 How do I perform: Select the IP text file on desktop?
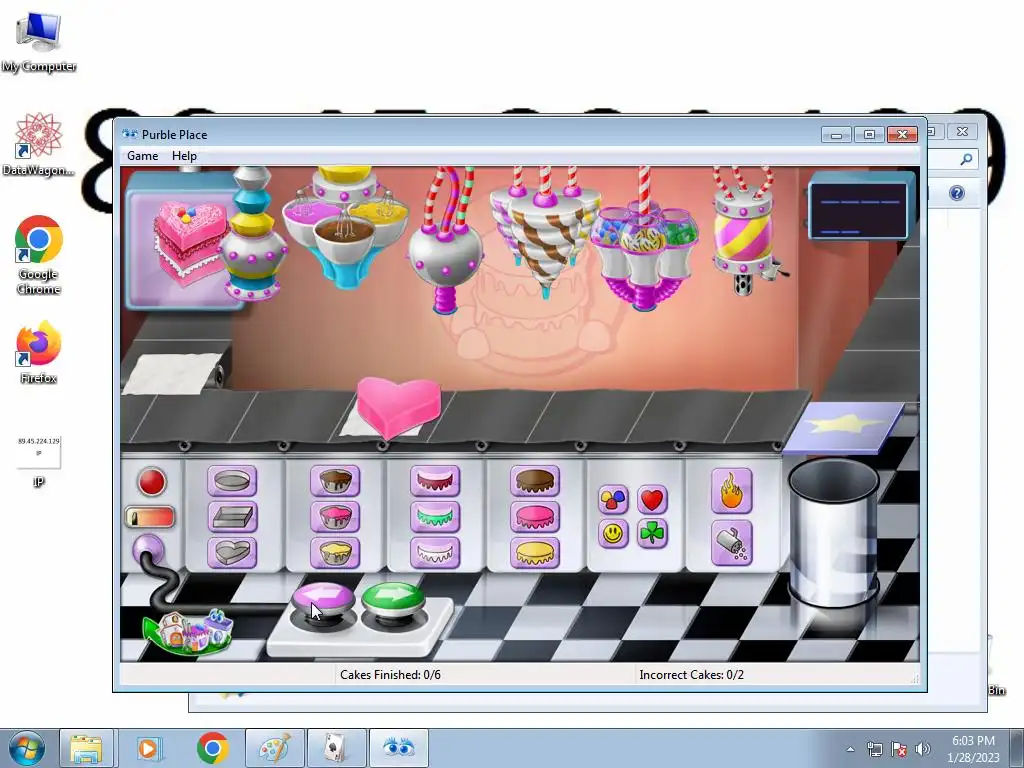pyautogui.click(x=39, y=461)
